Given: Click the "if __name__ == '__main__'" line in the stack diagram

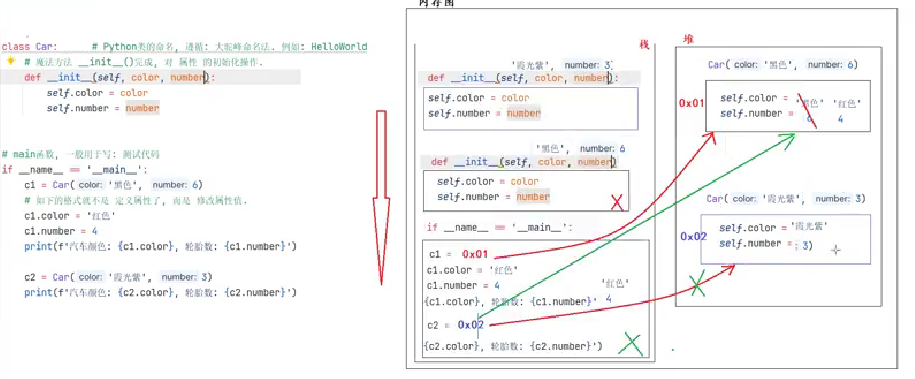Looking at the screenshot, I should pyautogui.click(x=500, y=228).
